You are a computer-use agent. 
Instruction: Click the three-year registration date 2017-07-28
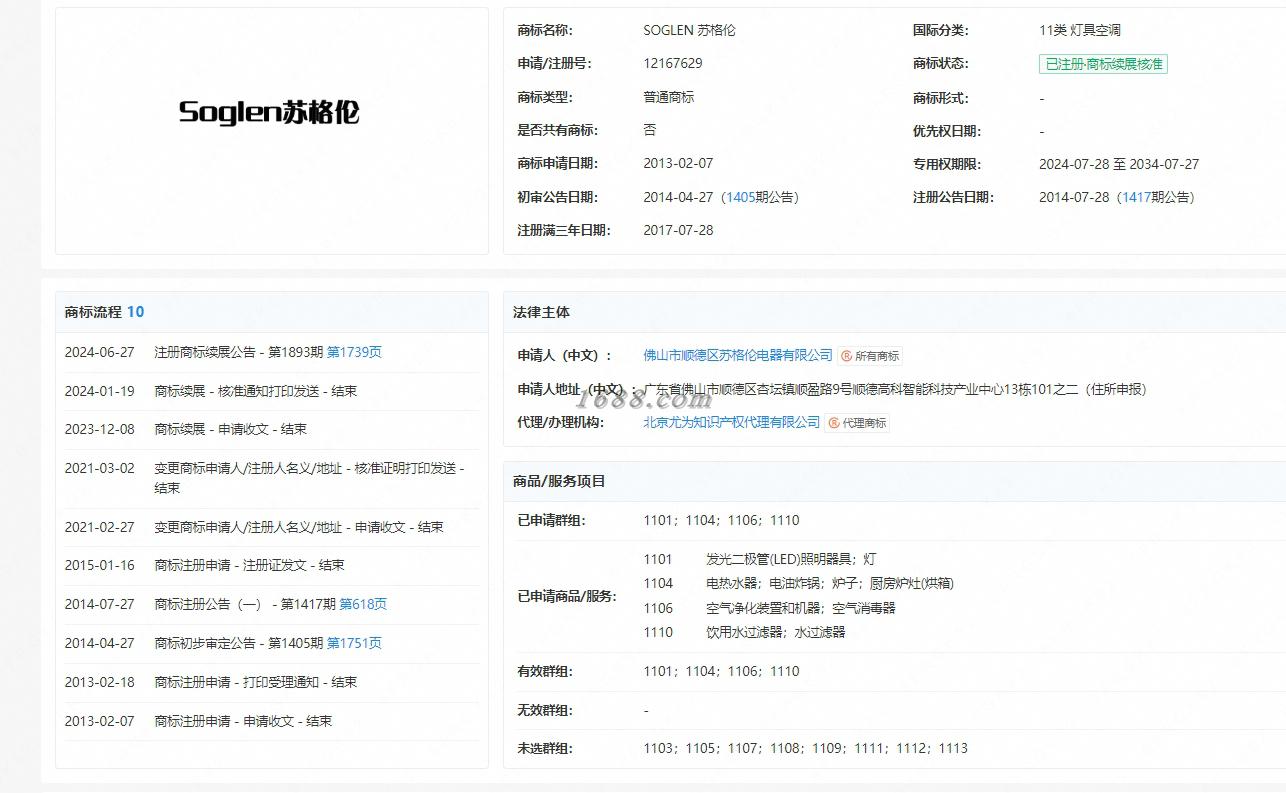(x=678, y=230)
